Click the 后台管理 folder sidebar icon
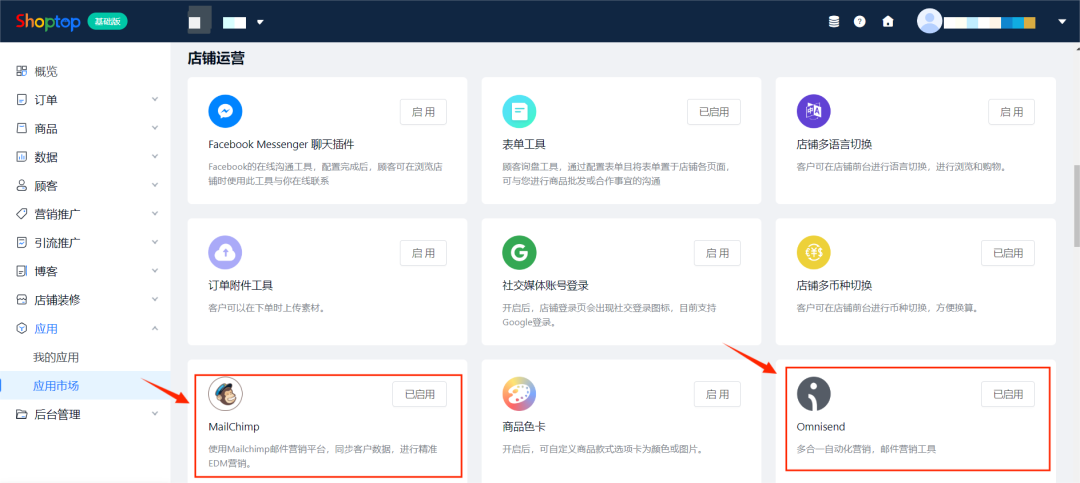The width and height of the screenshot is (1080, 483). point(21,414)
